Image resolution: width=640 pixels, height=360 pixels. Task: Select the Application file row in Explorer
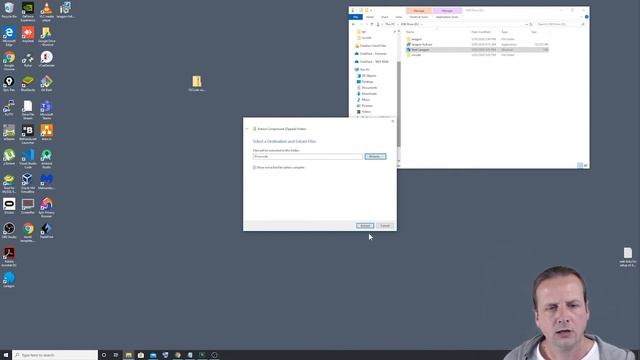click(x=477, y=44)
